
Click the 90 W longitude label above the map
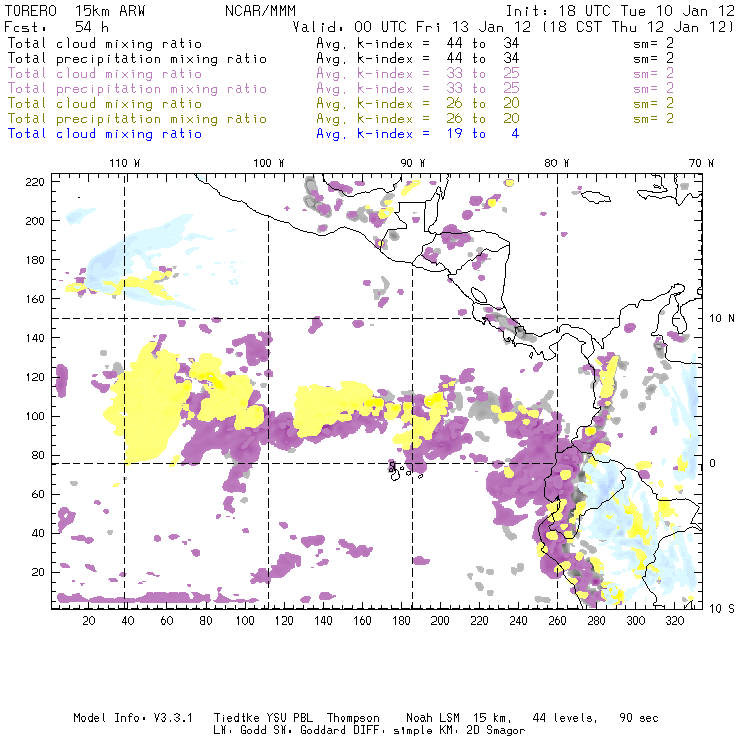[x=412, y=163]
